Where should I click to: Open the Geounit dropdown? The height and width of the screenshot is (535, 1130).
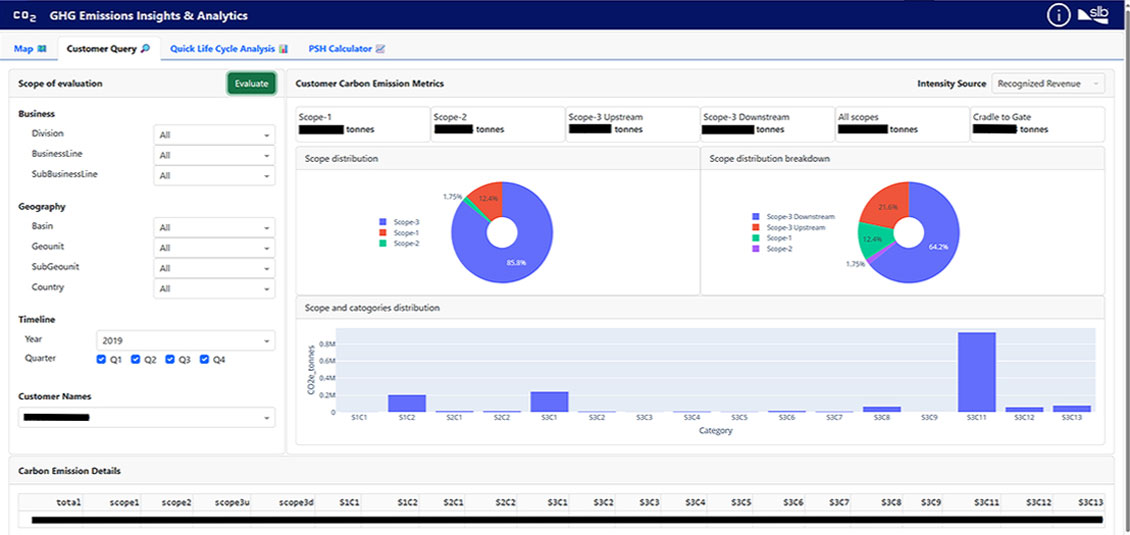214,248
